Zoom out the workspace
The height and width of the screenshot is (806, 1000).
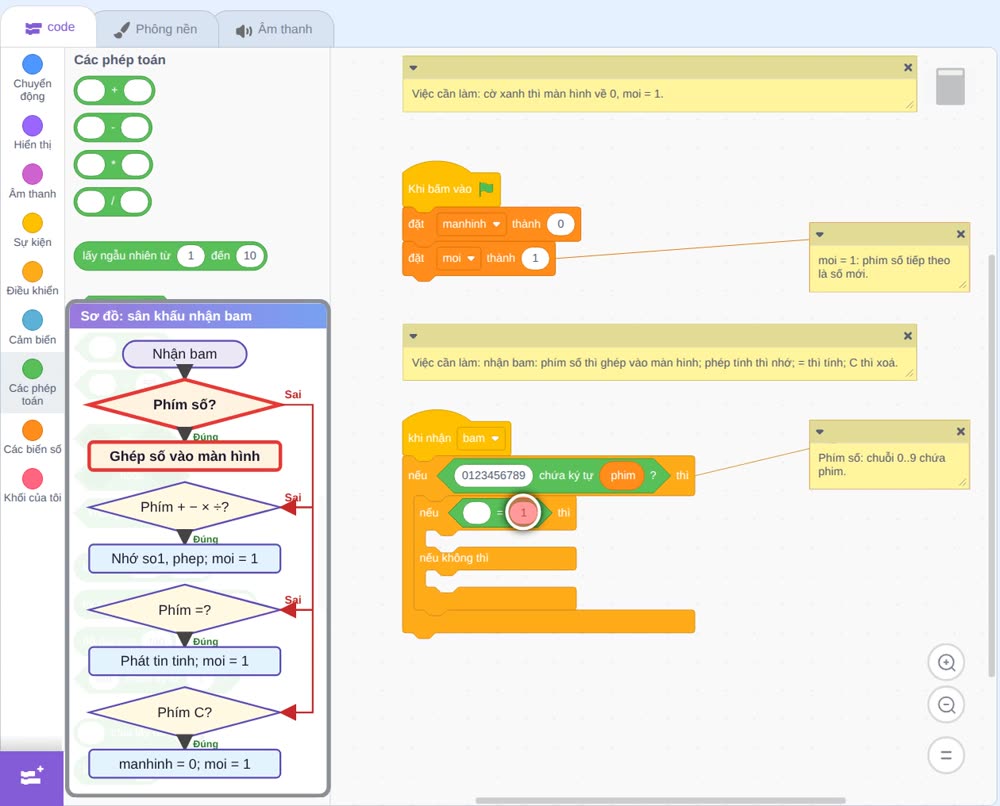pos(946,705)
